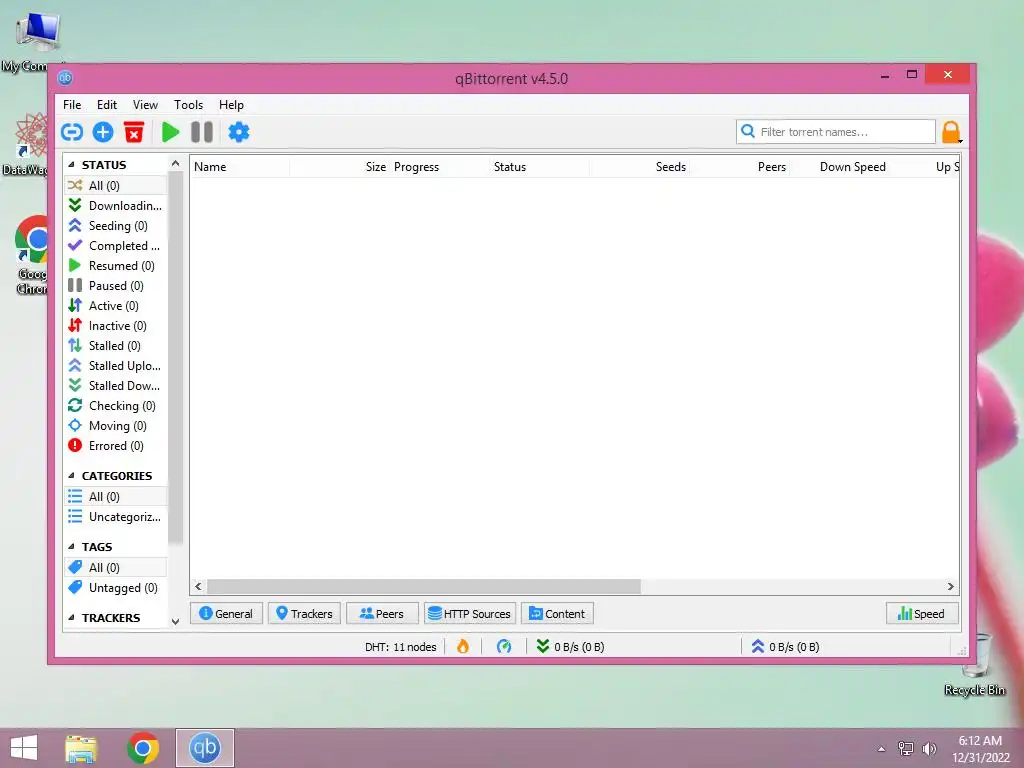Open the Tools menu
Screen dimensions: 1024x768
coord(188,104)
